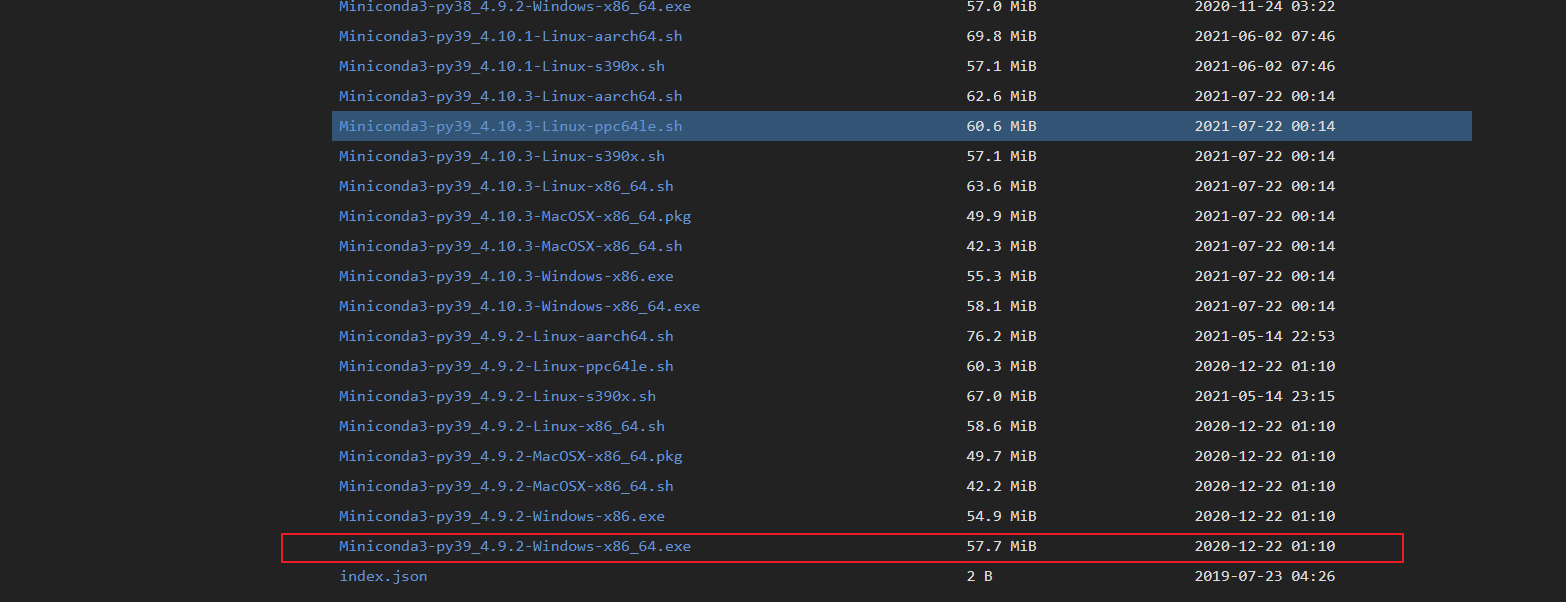Click date 2021-05-14 23:15
The width and height of the screenshot is (1566, 602).
coord(1265,396)
